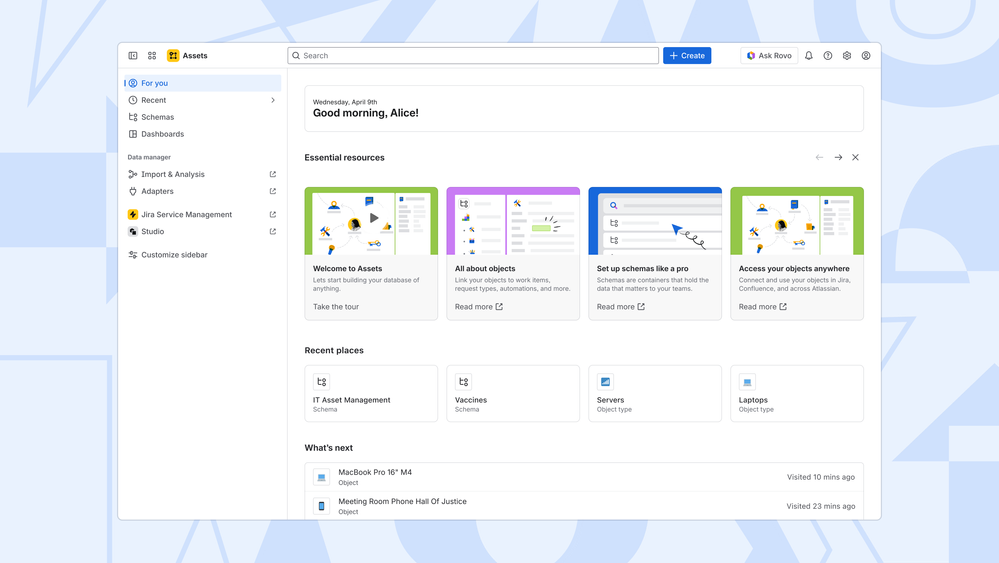Click external link icon beside Adapters
Viewport: 999px width, 563px height.
tap(273, 191)
